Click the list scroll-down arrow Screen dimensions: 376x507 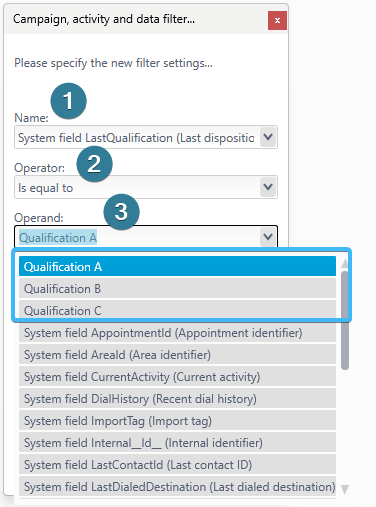point(345,489)
